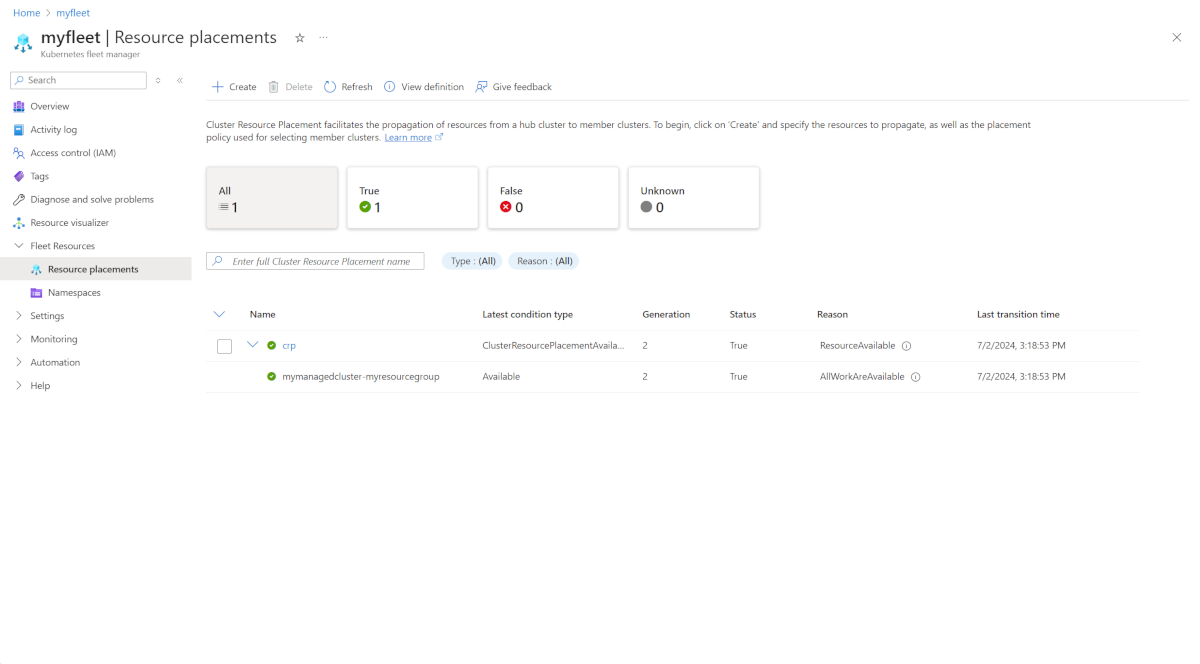Open the Type: (All) filter dropdown
This screenshot has height=664, width=1200.
pyautogui.click(x=471, y=261)
